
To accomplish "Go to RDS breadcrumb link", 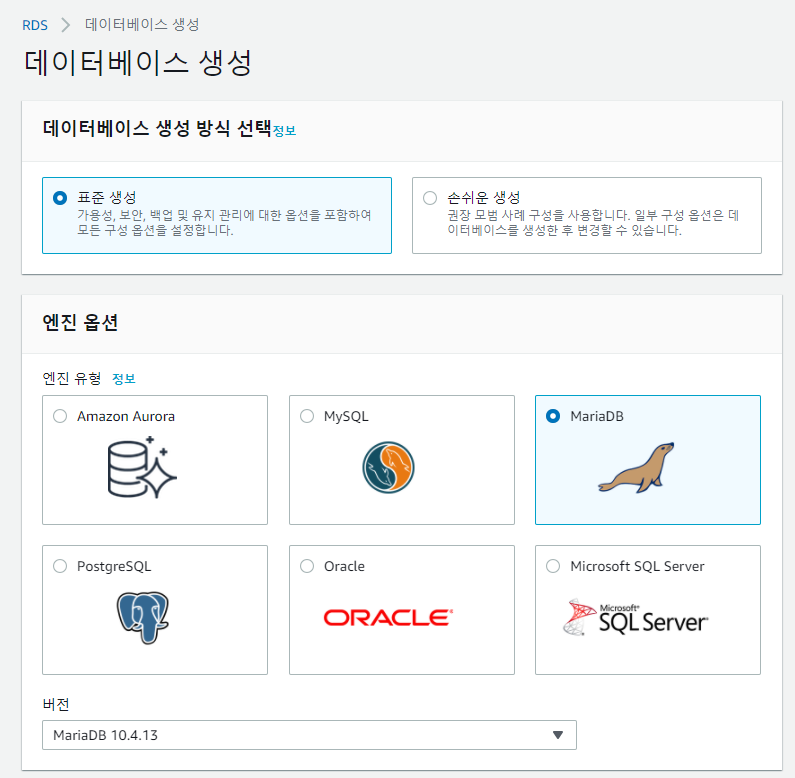I will coord(35,25).
